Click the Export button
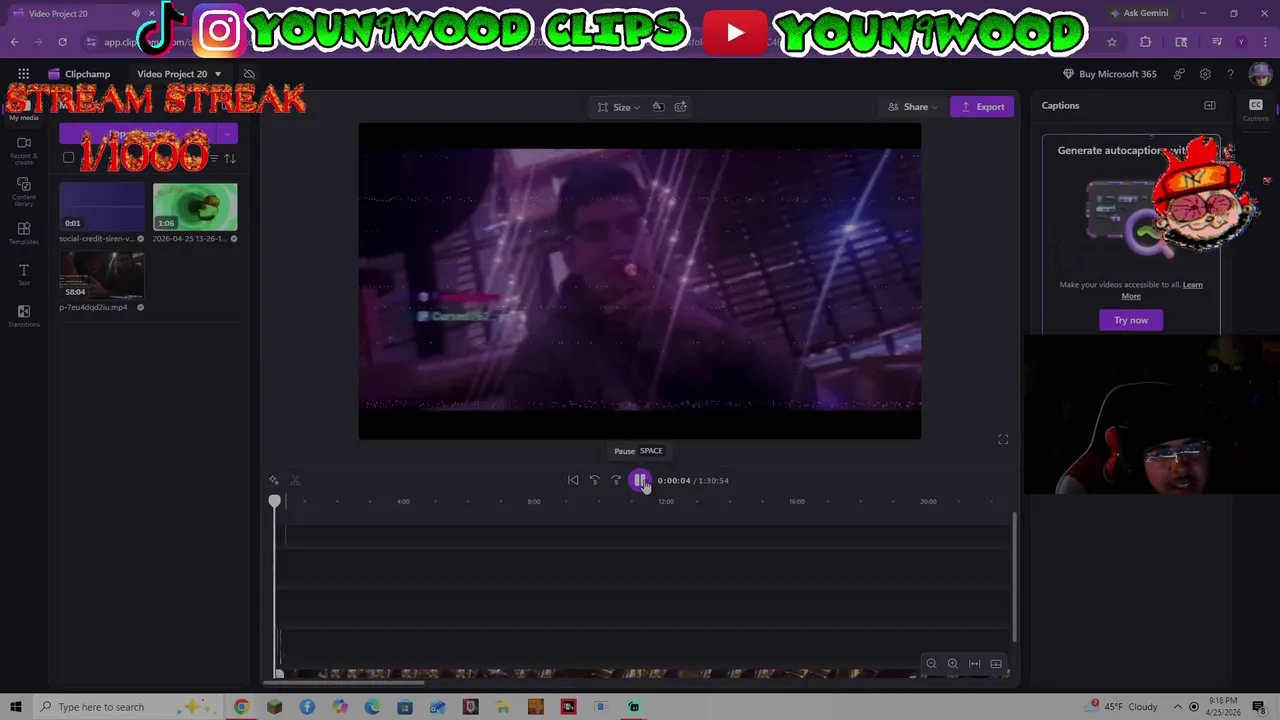Image resolution: width=1280 pixels, height=720 pixels. [982, 107]
